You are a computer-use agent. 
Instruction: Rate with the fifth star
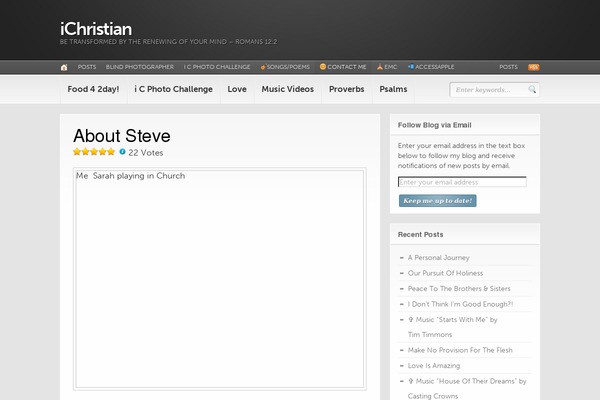(111, 152)
